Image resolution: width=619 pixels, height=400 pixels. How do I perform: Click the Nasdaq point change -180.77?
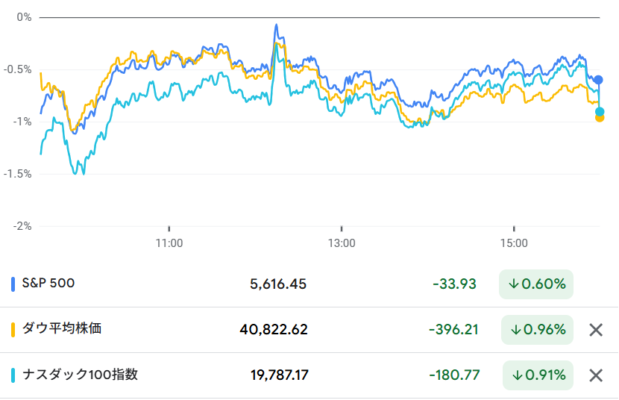pos(454,375)
